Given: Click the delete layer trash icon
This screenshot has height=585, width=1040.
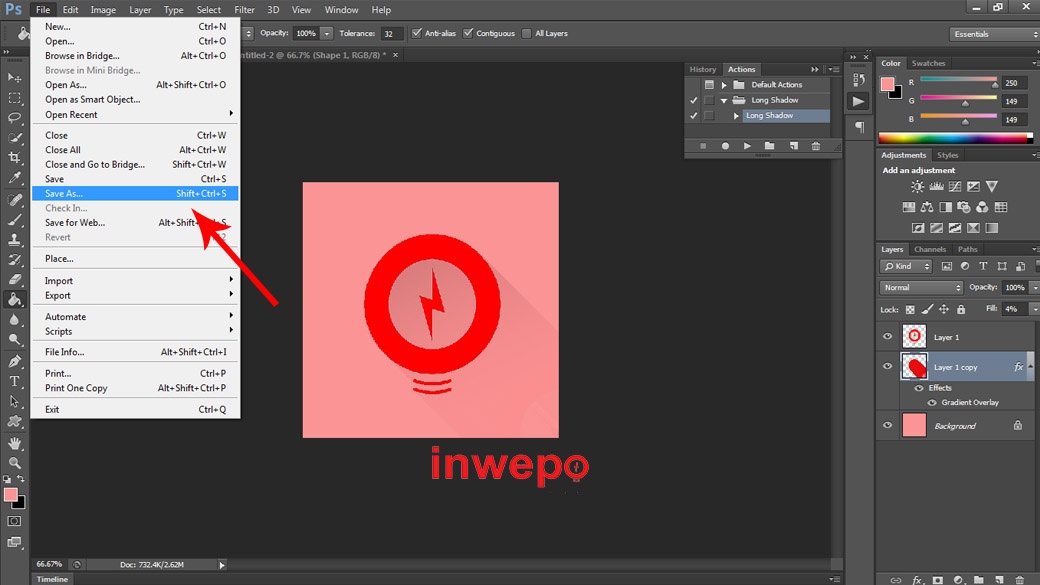Looking at the screenshot, I should (x=1022, y=579).
